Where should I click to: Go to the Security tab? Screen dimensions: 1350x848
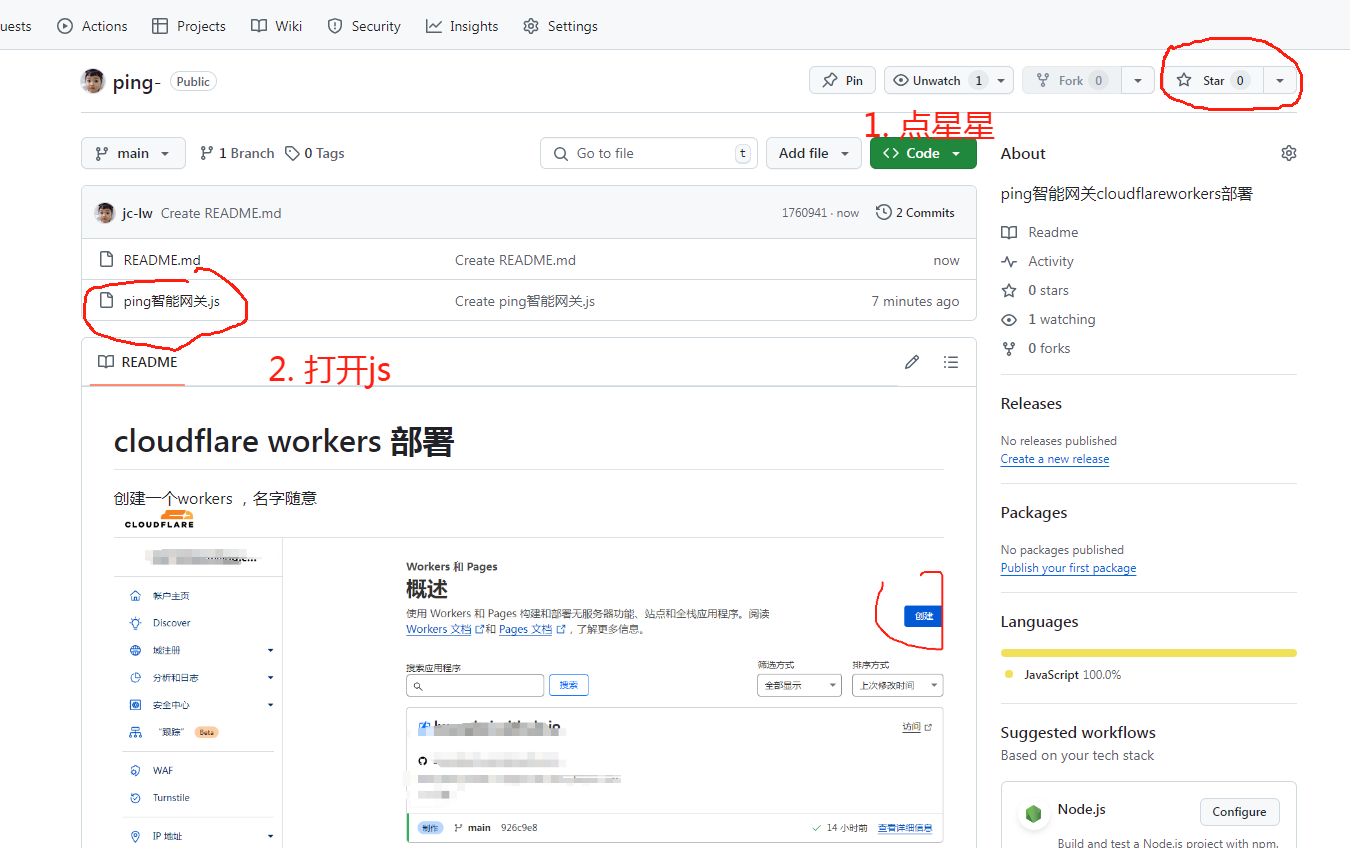pos(364,26)
